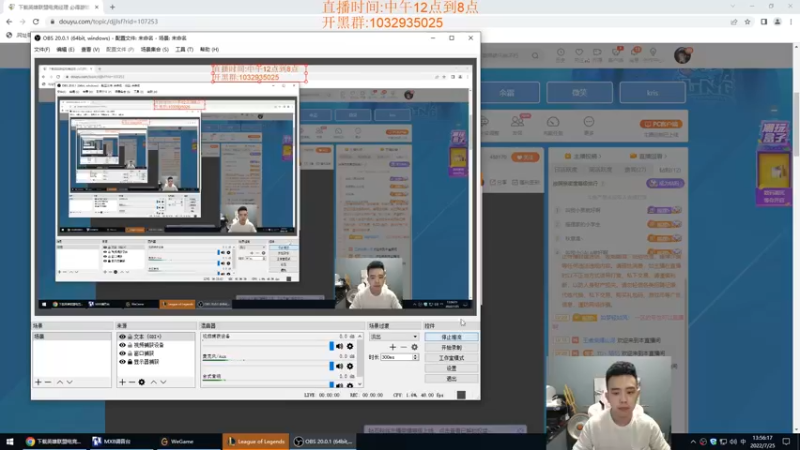Toggle visibility of the 窗口捕获 source
This screenshot has height=450, width=800.
(x=122, y=353)
